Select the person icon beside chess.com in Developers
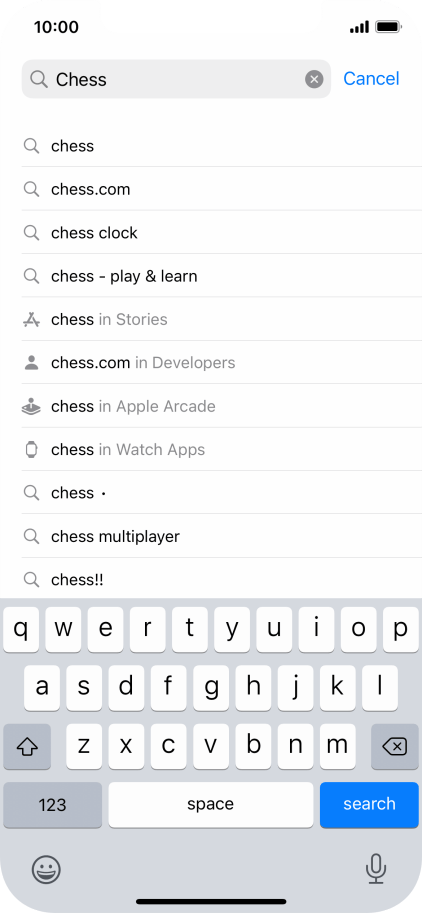Viewport: 422px width, 913px height. tap(31, 363)
